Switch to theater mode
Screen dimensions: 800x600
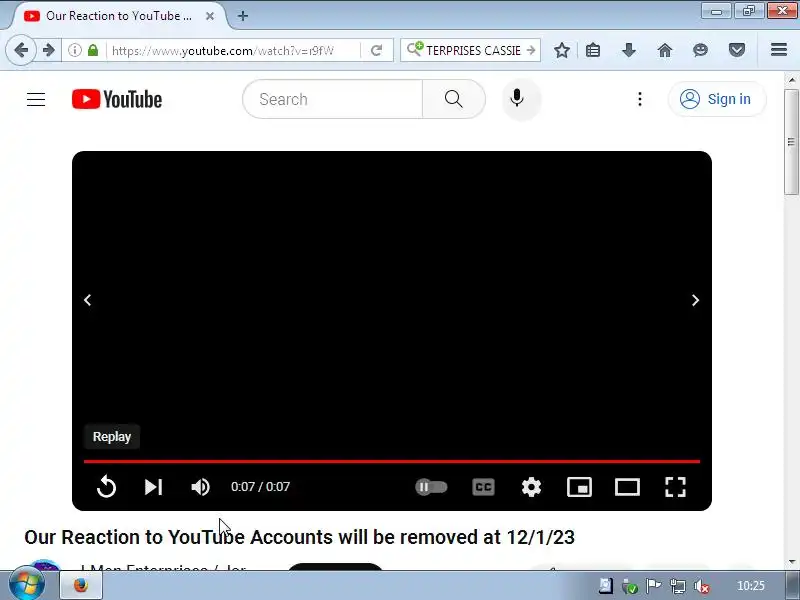click(x=627, y=487)
